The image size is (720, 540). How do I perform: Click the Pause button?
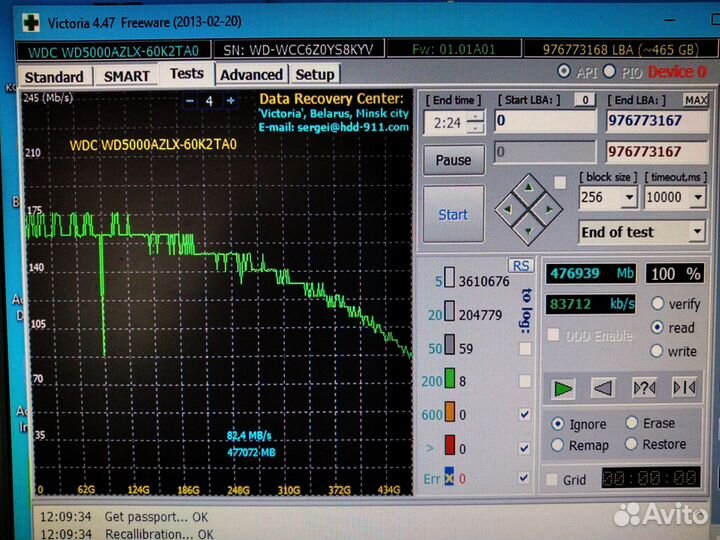pos(454,160)
